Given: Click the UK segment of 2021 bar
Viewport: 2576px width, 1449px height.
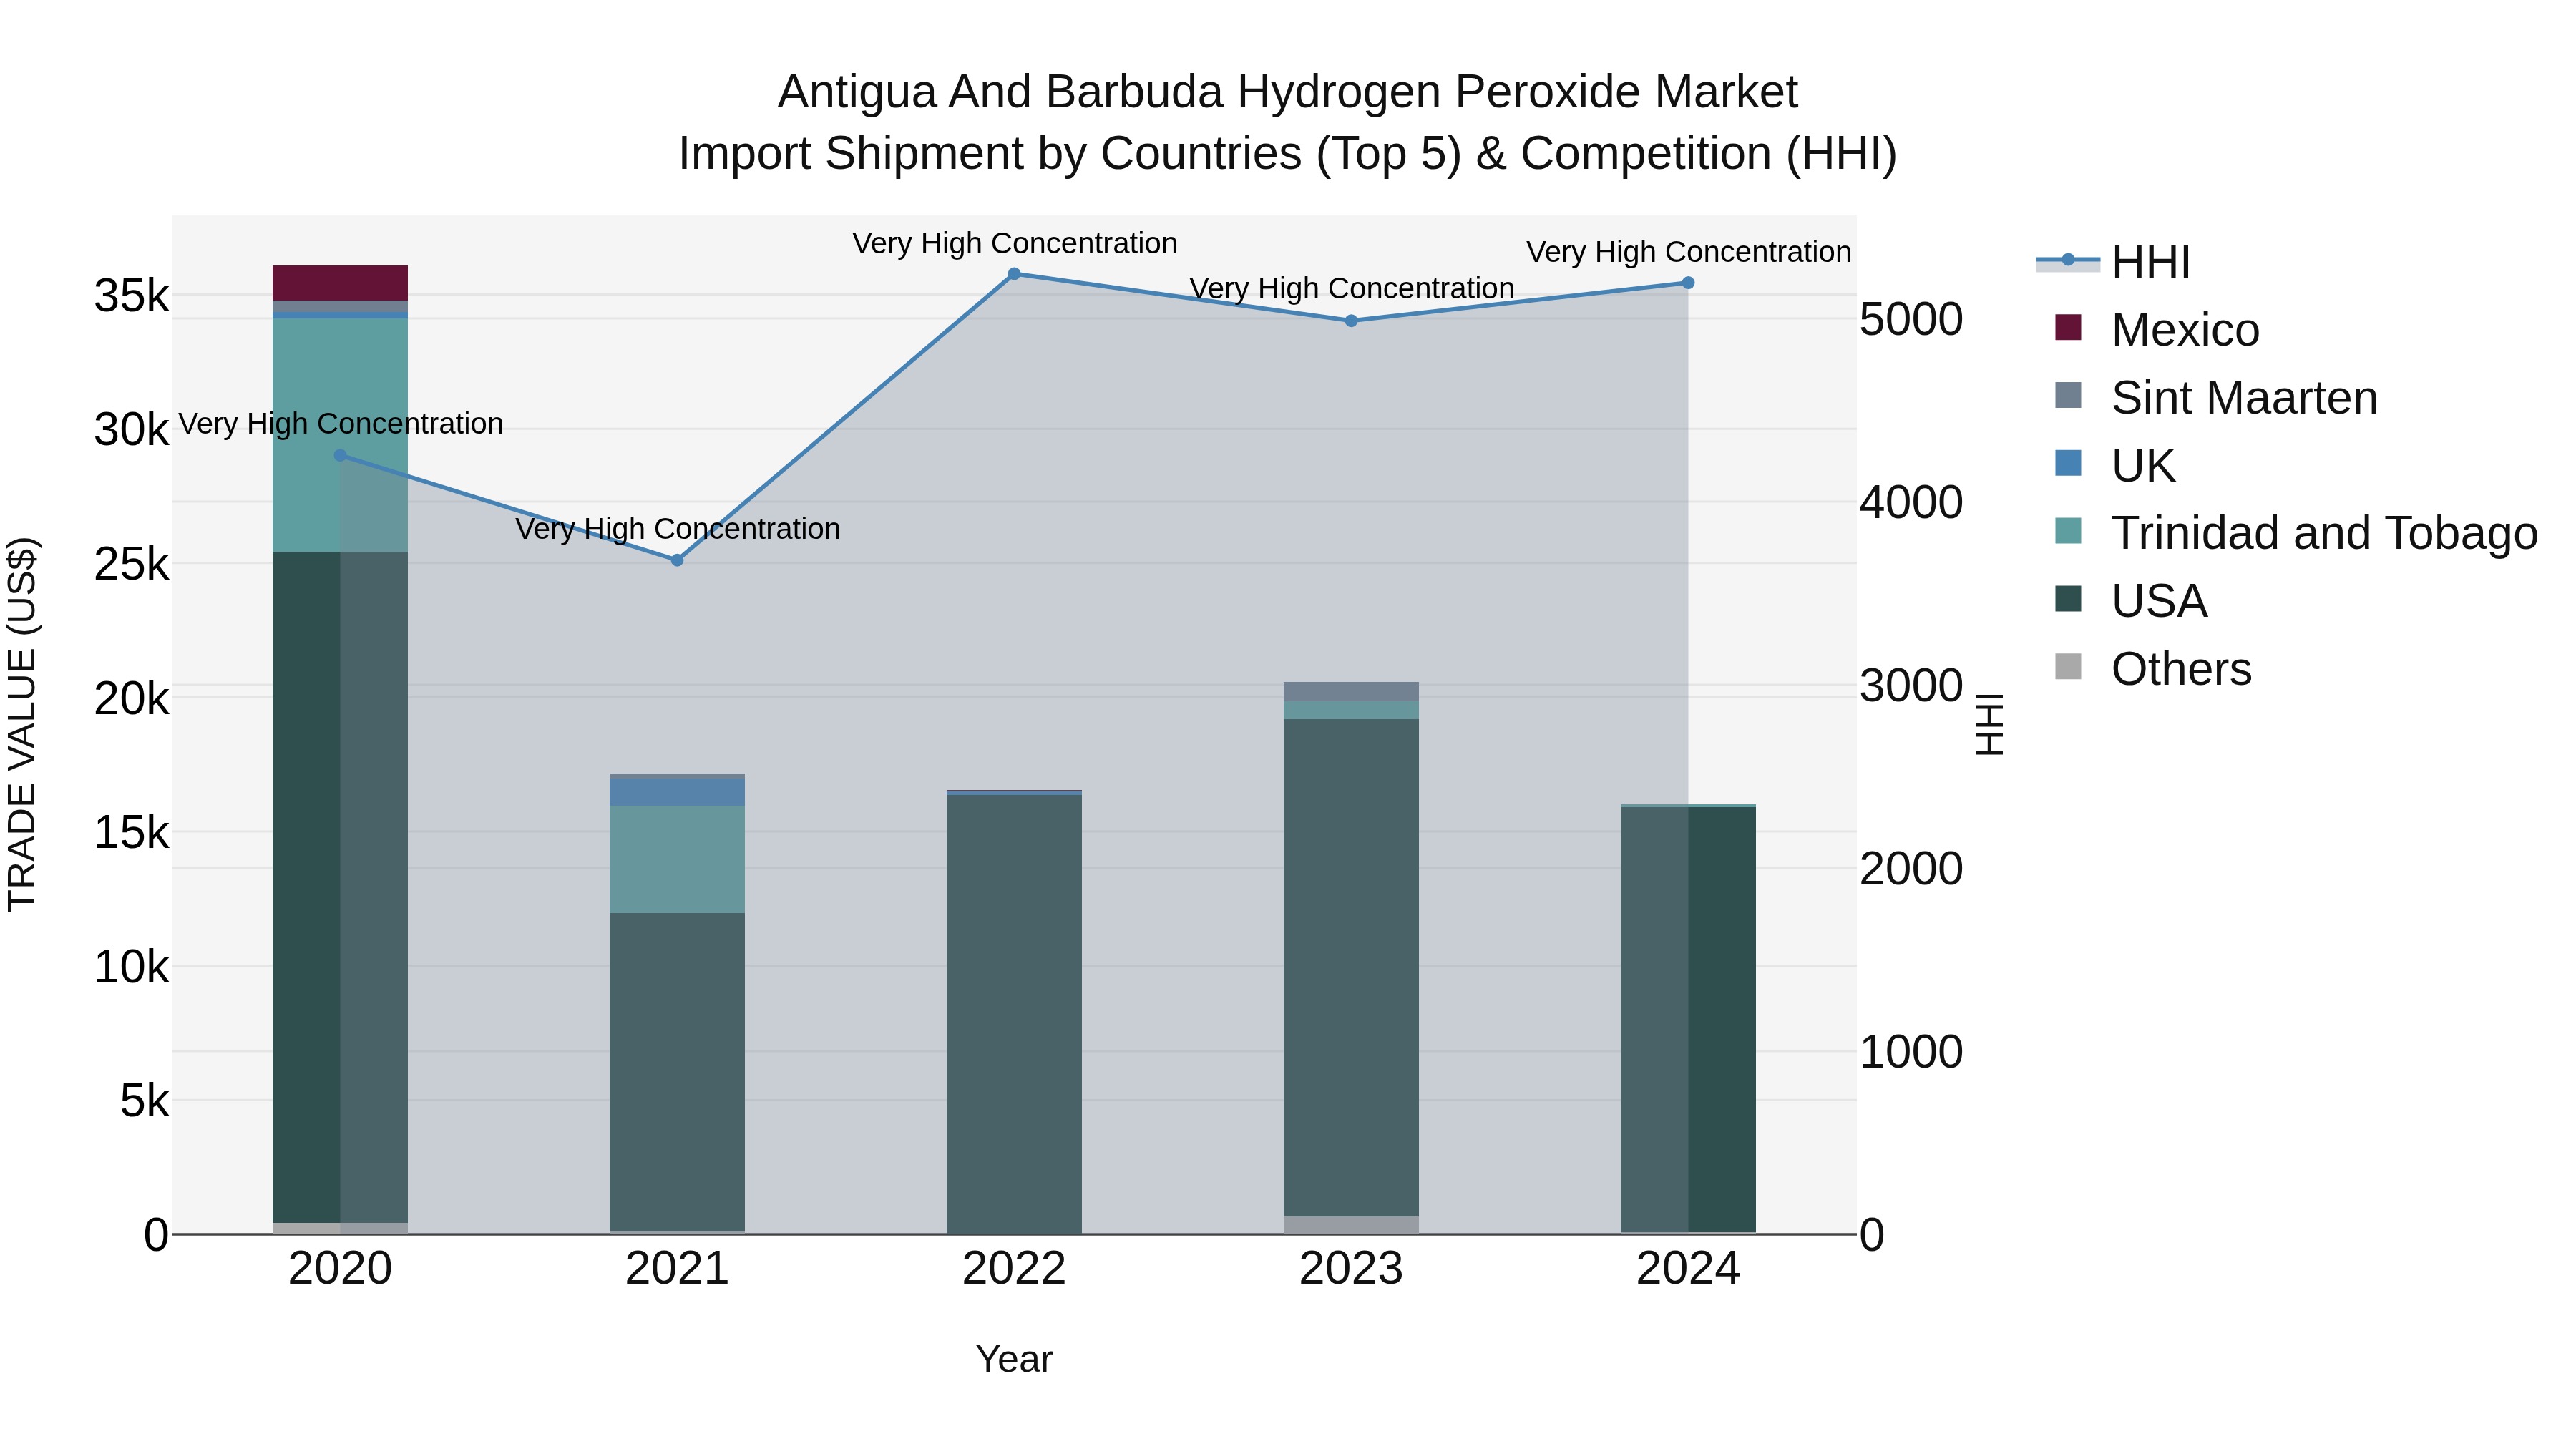Looking at the screenshot, I should [677, 792].
